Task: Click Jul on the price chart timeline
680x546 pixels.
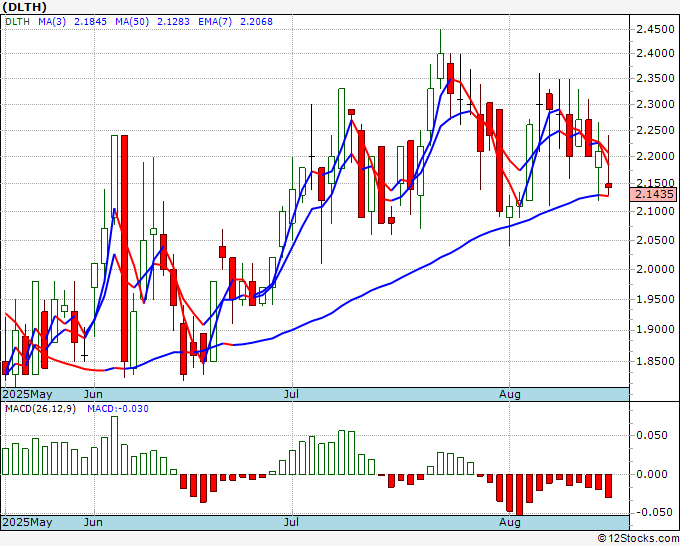Action: tap(291, 394)
